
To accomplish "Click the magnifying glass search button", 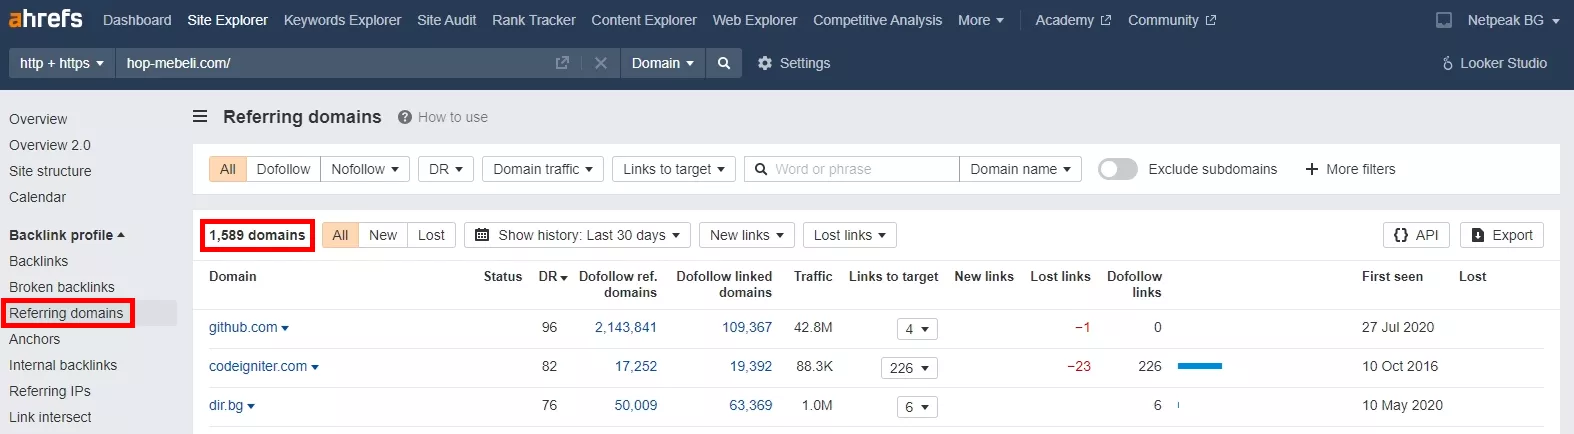I will coord(724,63).
